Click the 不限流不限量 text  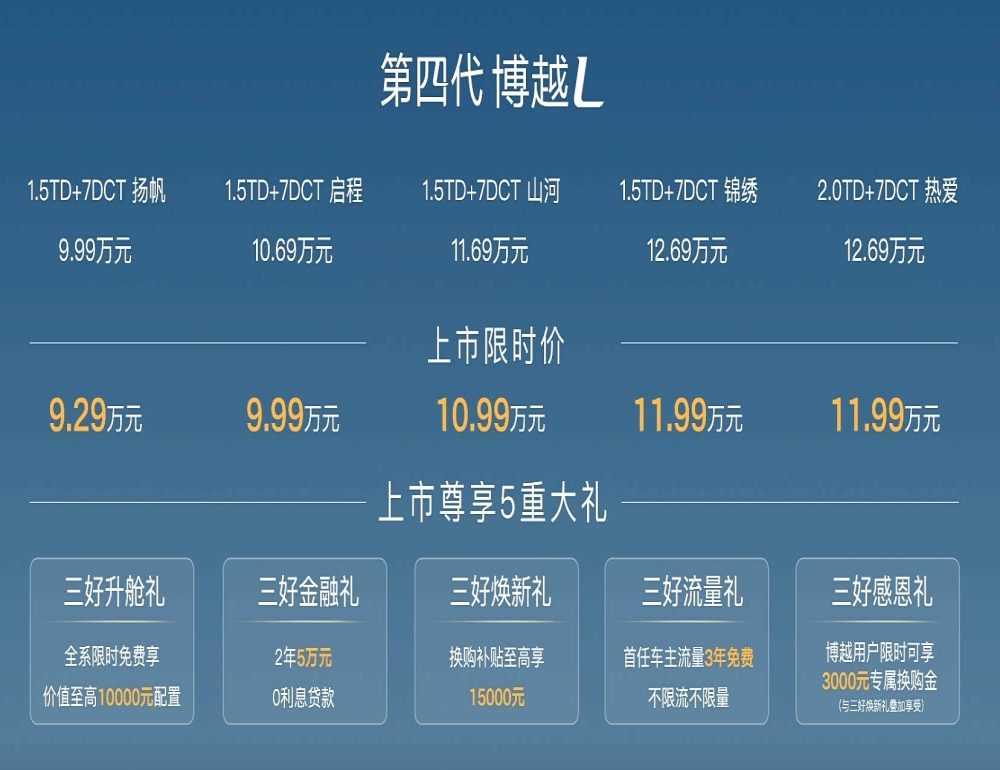point(689,697)
